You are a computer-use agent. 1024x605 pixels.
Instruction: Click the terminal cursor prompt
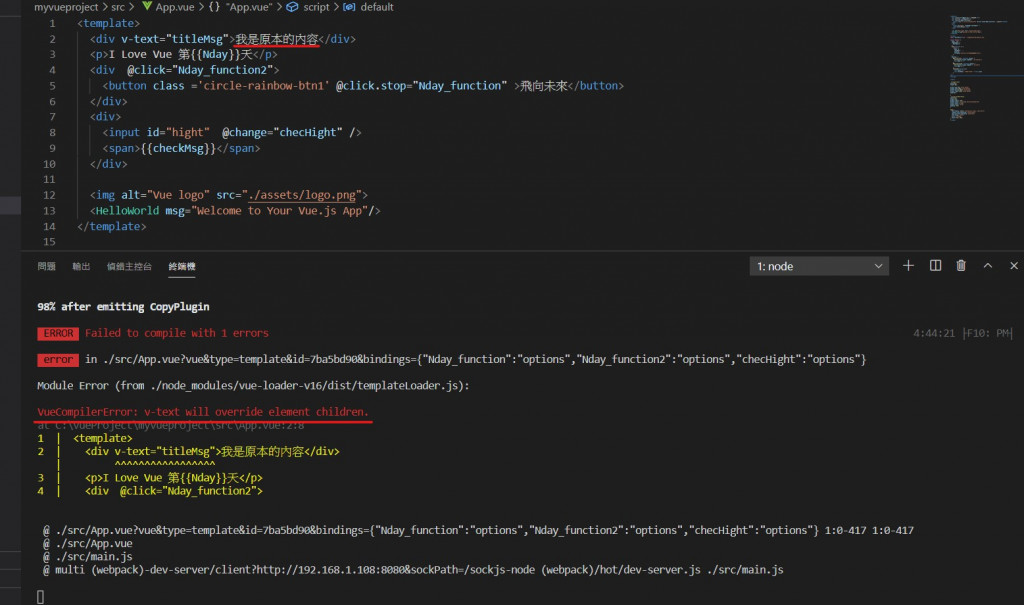point(40,597)
